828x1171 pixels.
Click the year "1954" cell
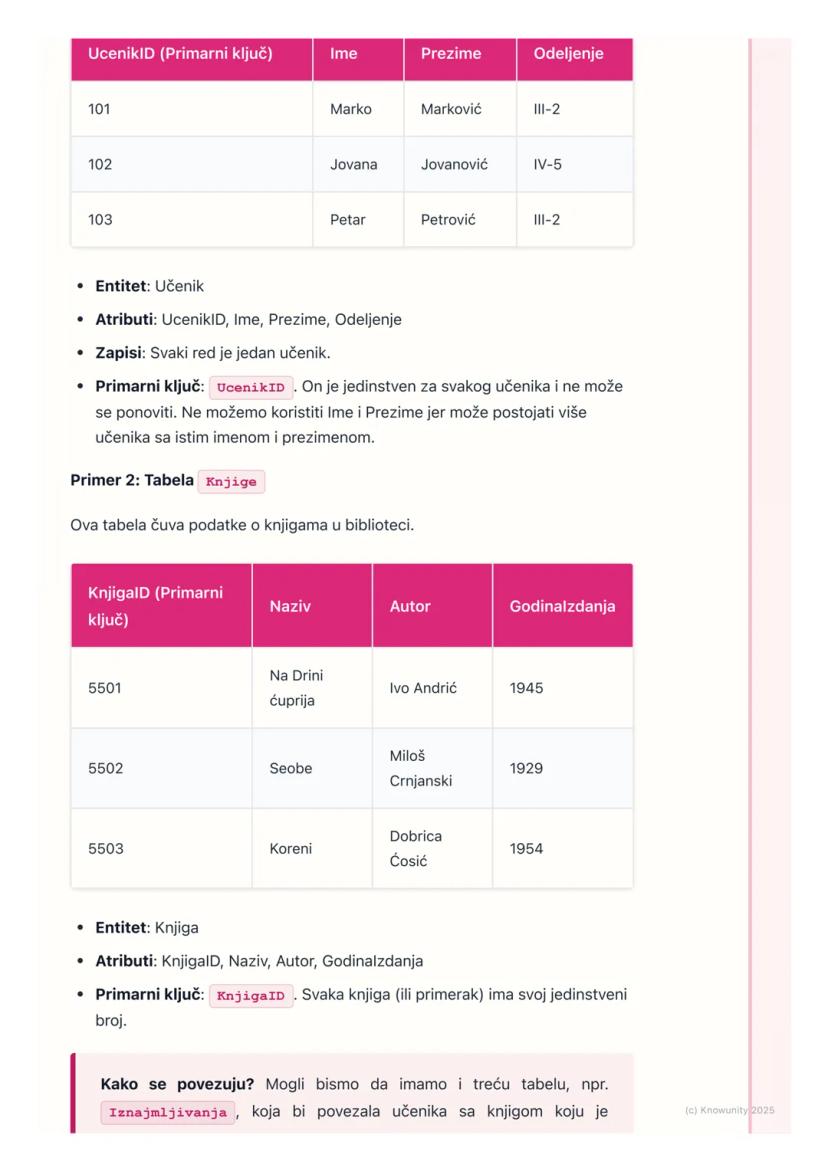point(526,849)
